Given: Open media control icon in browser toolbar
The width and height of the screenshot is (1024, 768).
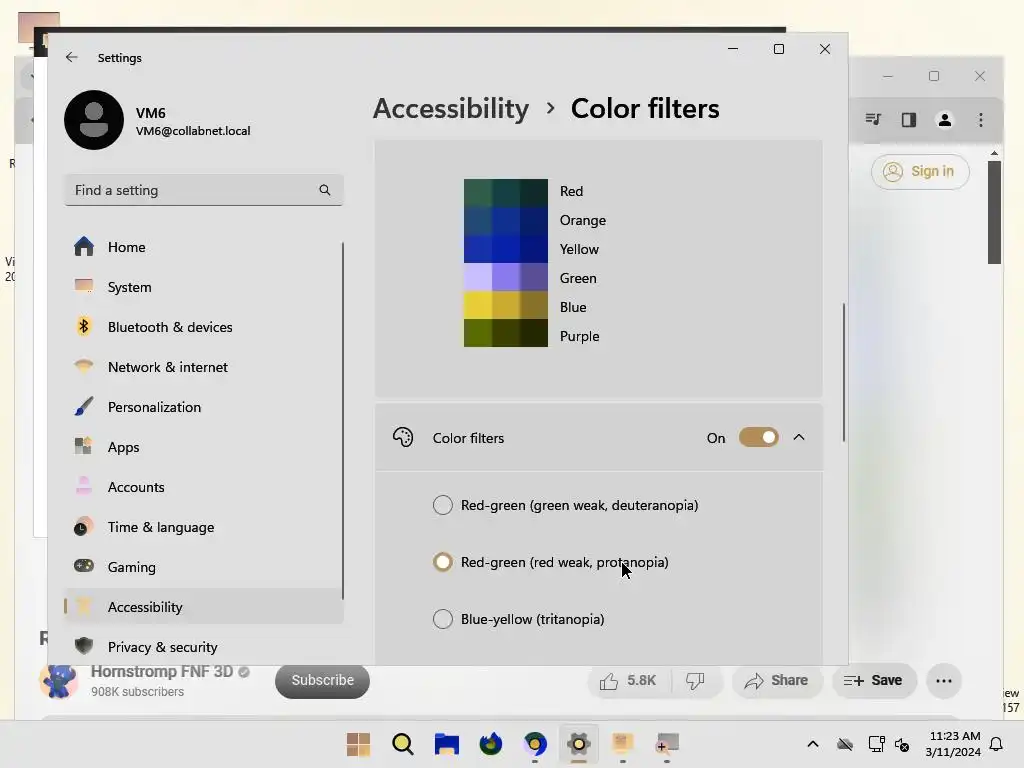Looking at the screenshot, I should click(x=873, y=120).
